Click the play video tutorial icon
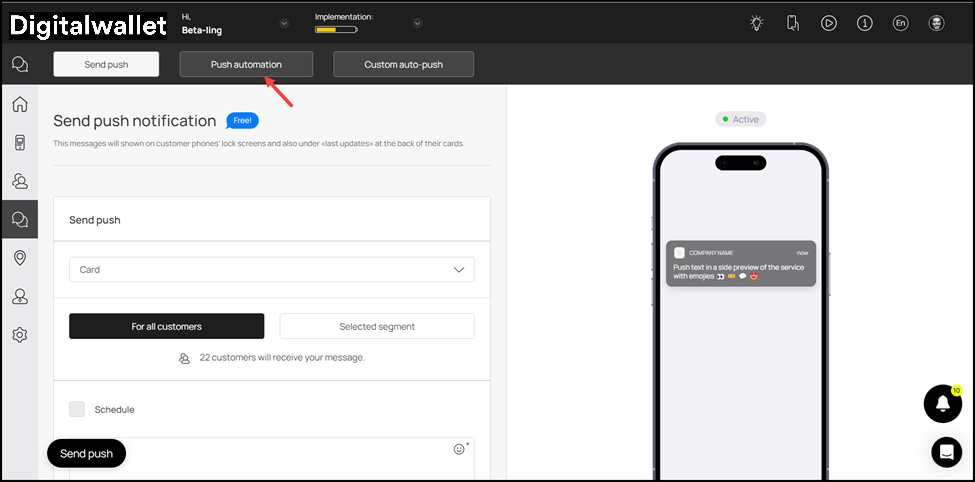975x482 pixels. point(829,23)
